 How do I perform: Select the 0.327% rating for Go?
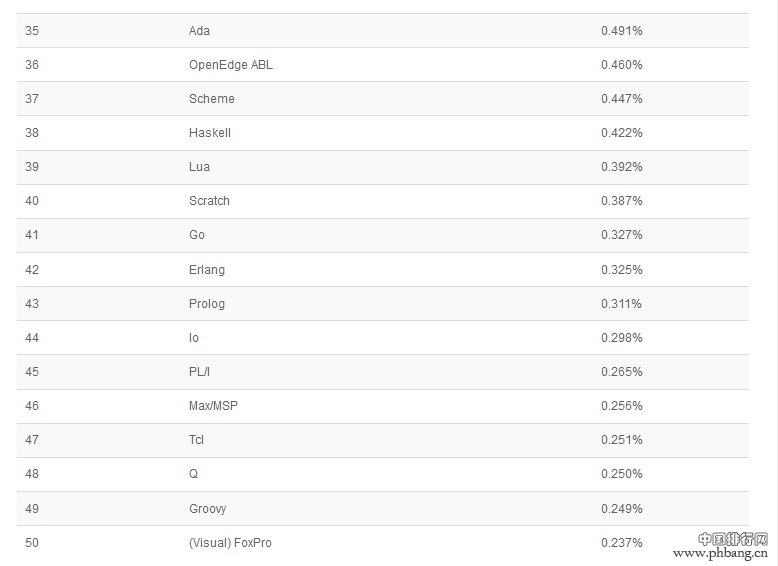click(x=621, y=235)
